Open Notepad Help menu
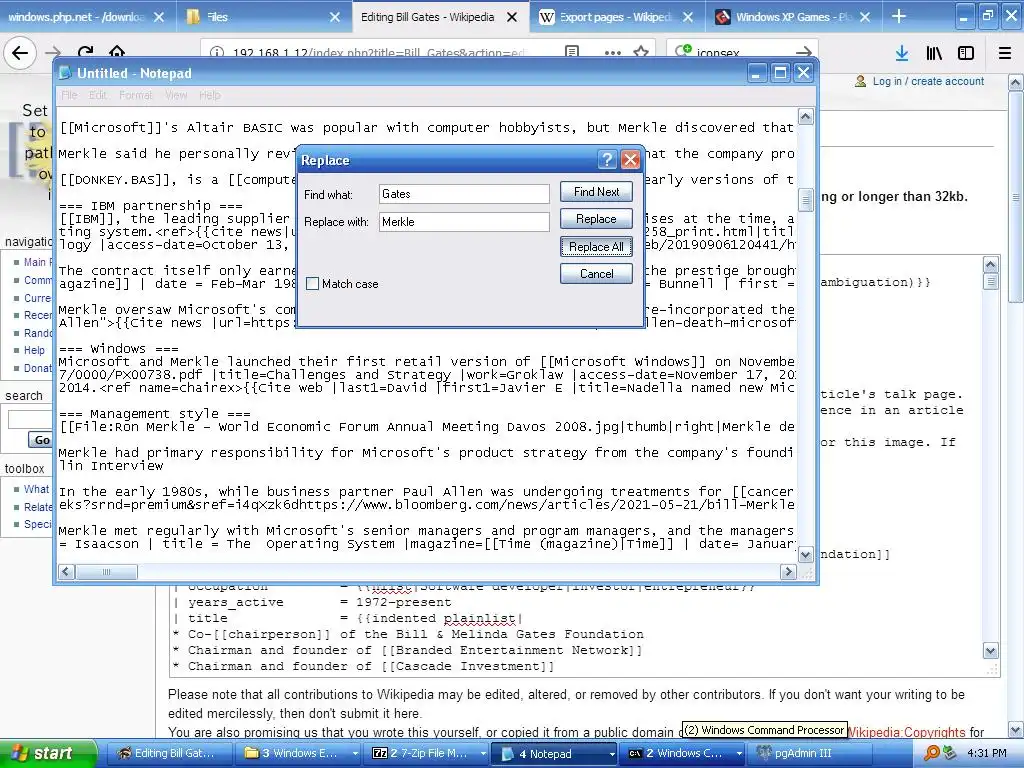 click(x=210, y=95)
